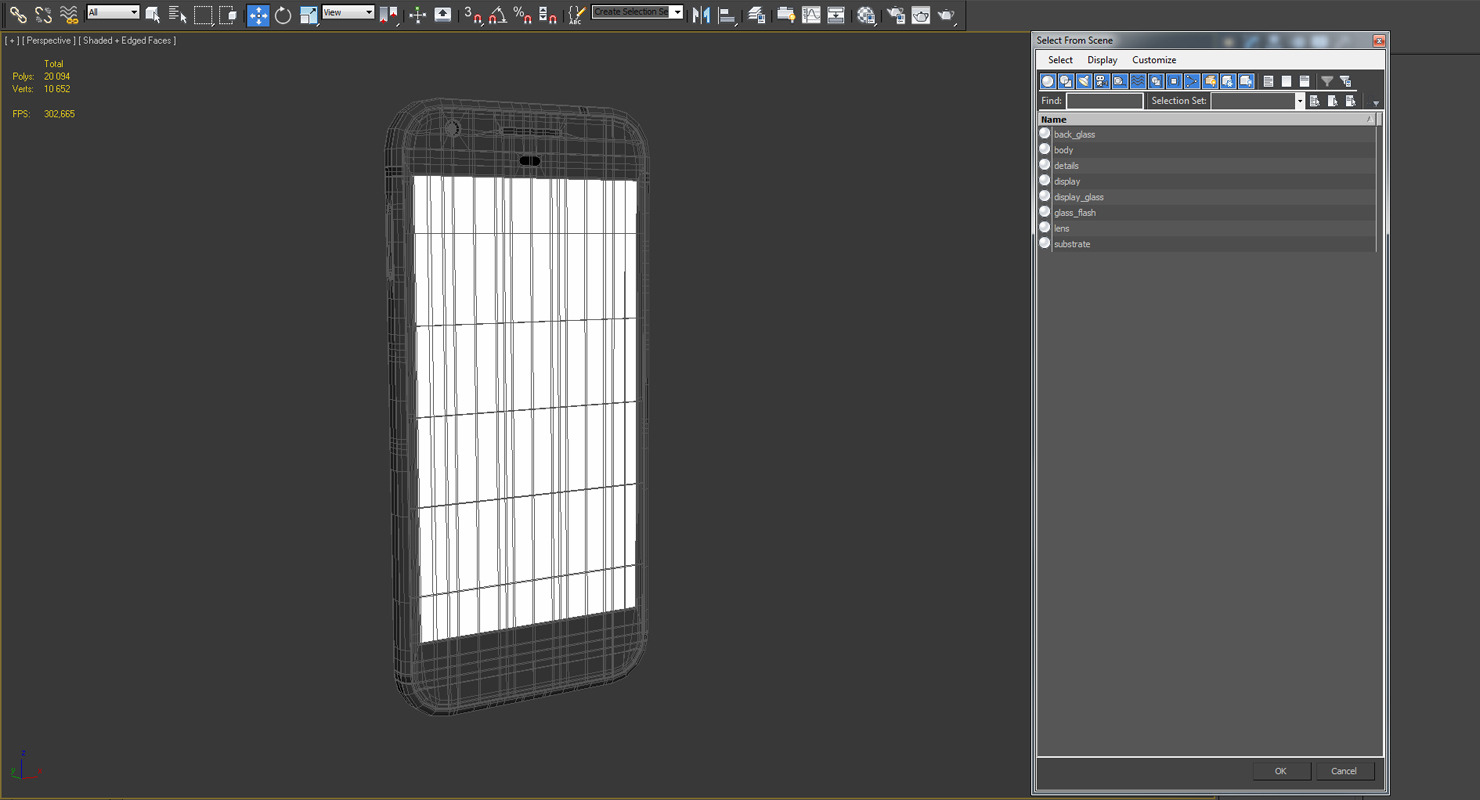This screenshot has height=800, width=1480.
Task: Toggle Display Helpers filter in dialog
Action: (x=1120, y=81)
